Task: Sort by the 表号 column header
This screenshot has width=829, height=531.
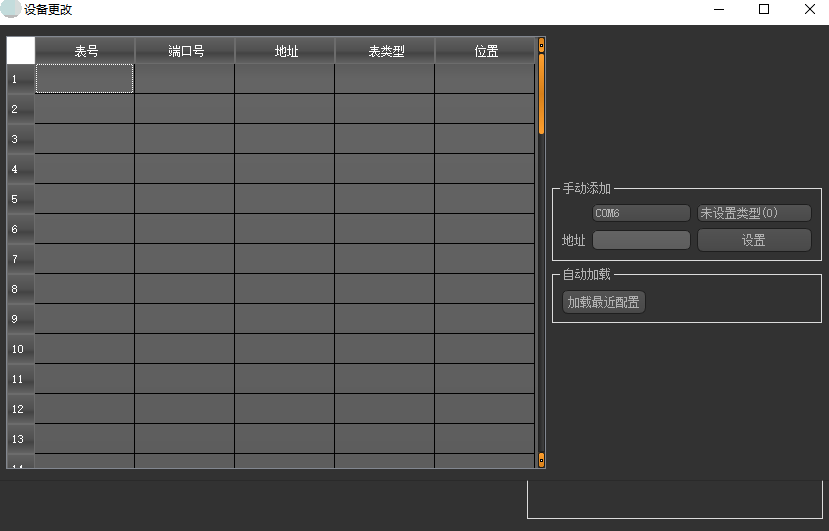Action: (x=85, y=51)
